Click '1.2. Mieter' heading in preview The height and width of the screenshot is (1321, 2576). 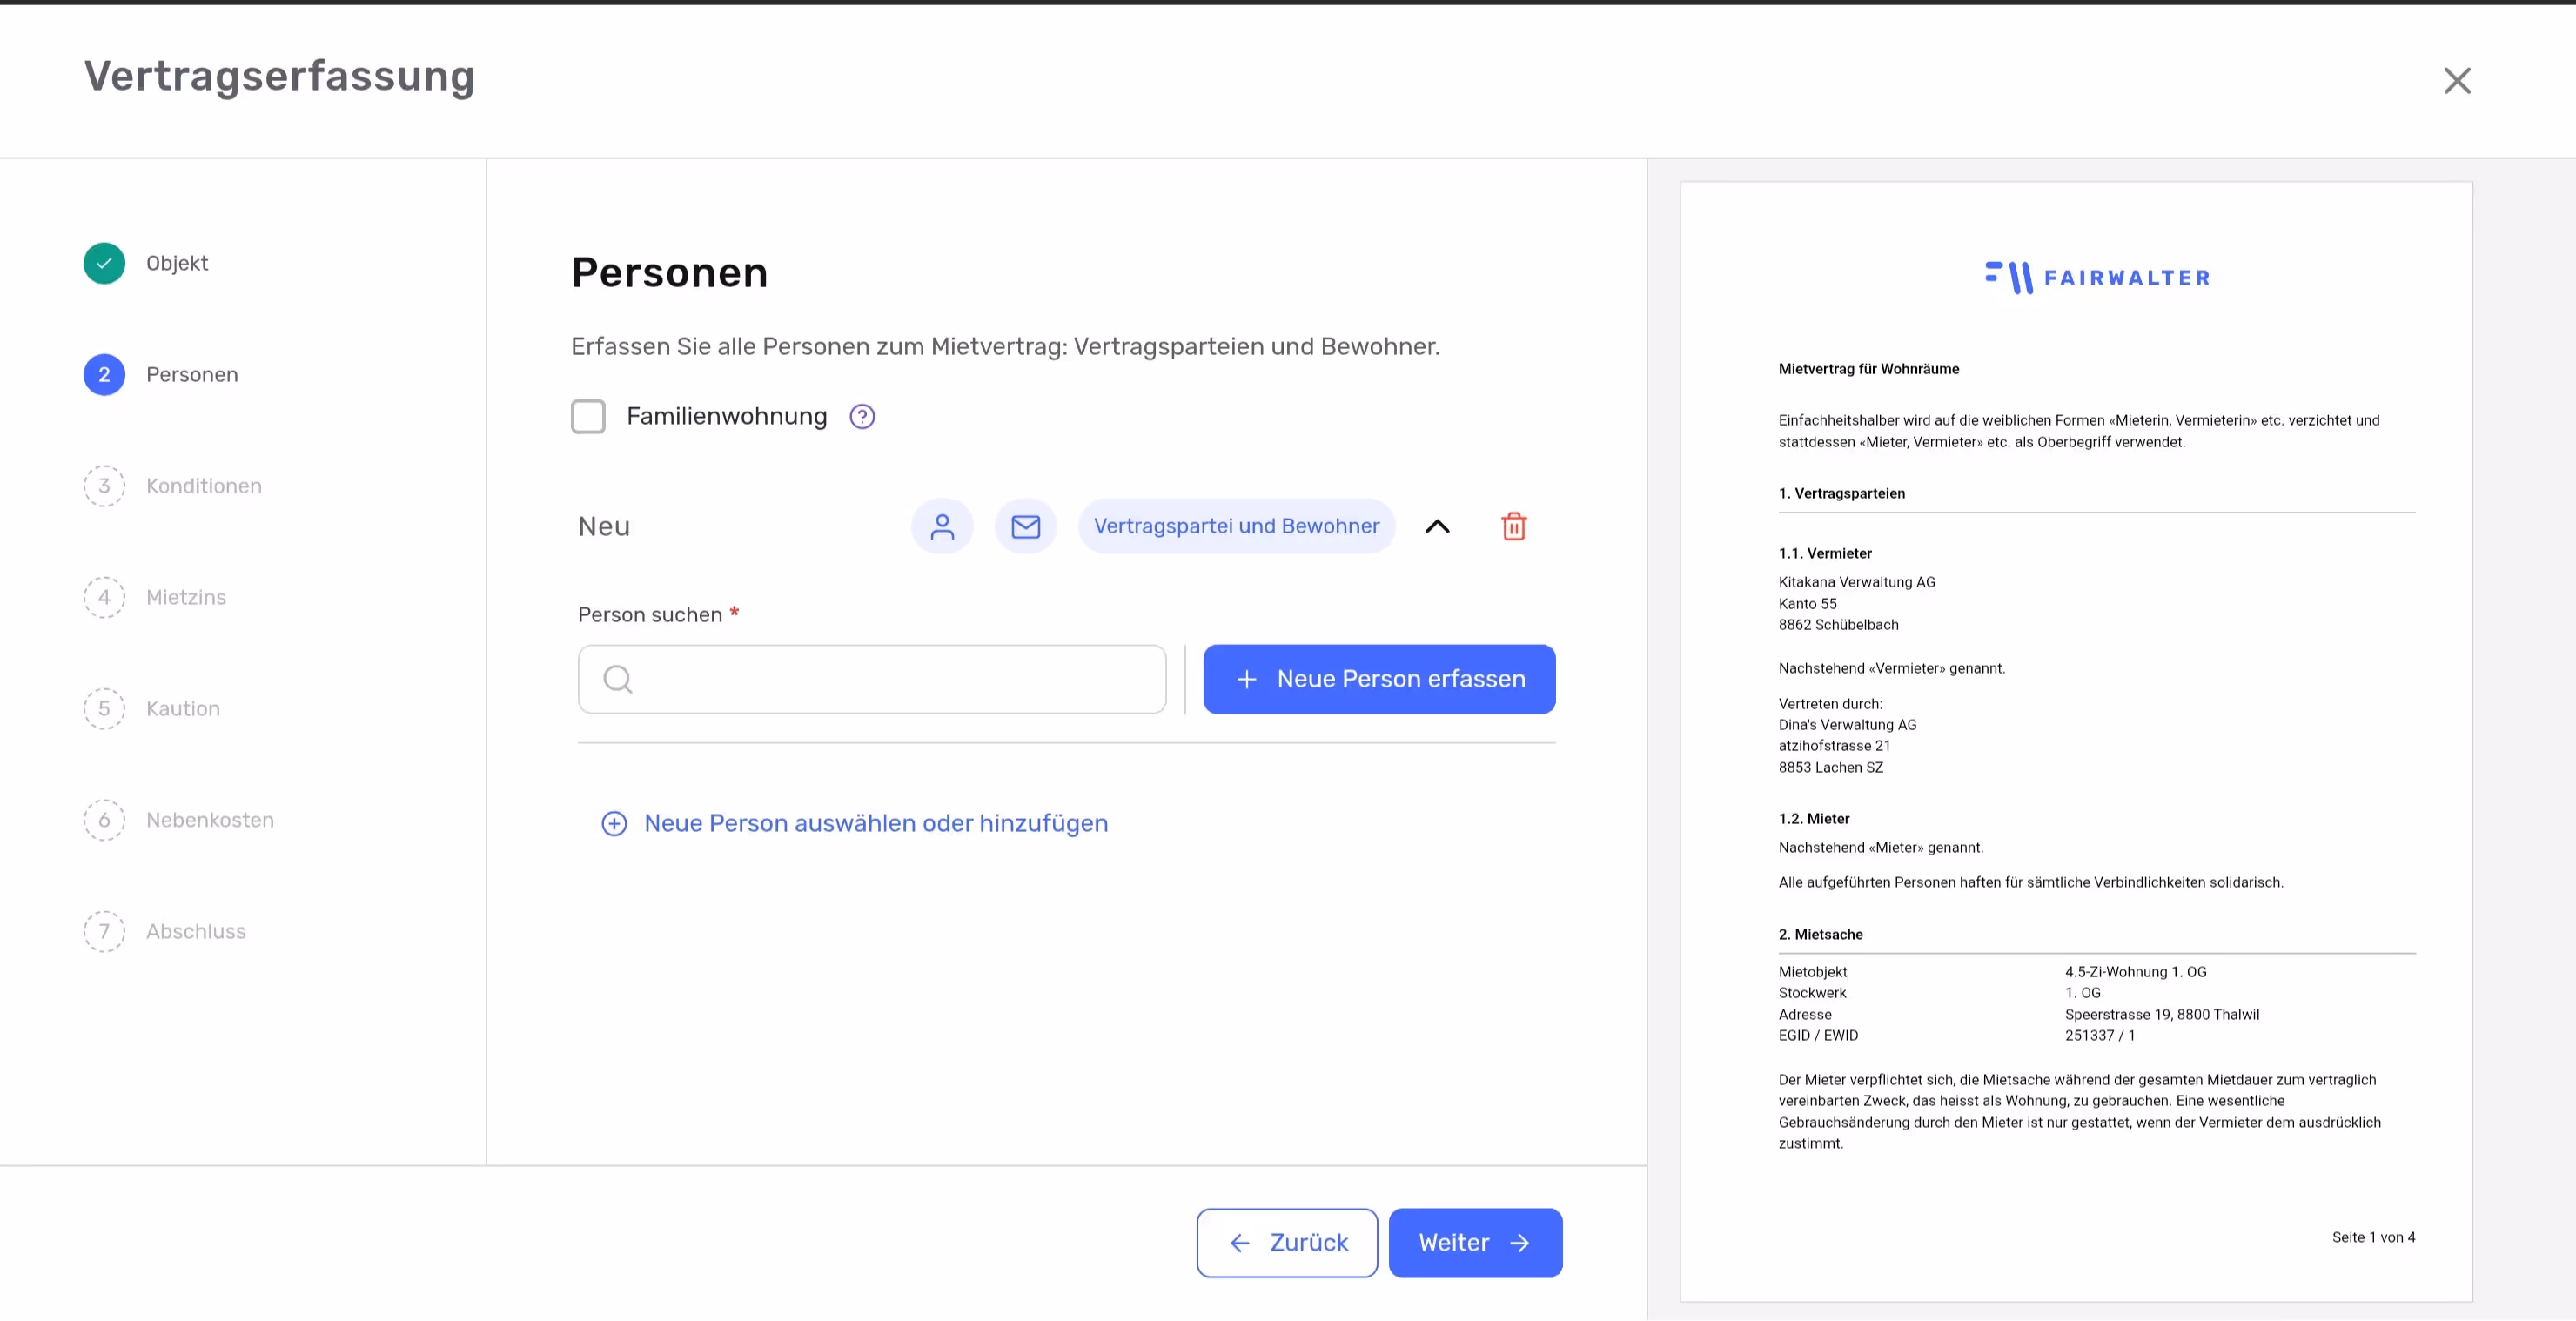click(x=1814, y=819)
